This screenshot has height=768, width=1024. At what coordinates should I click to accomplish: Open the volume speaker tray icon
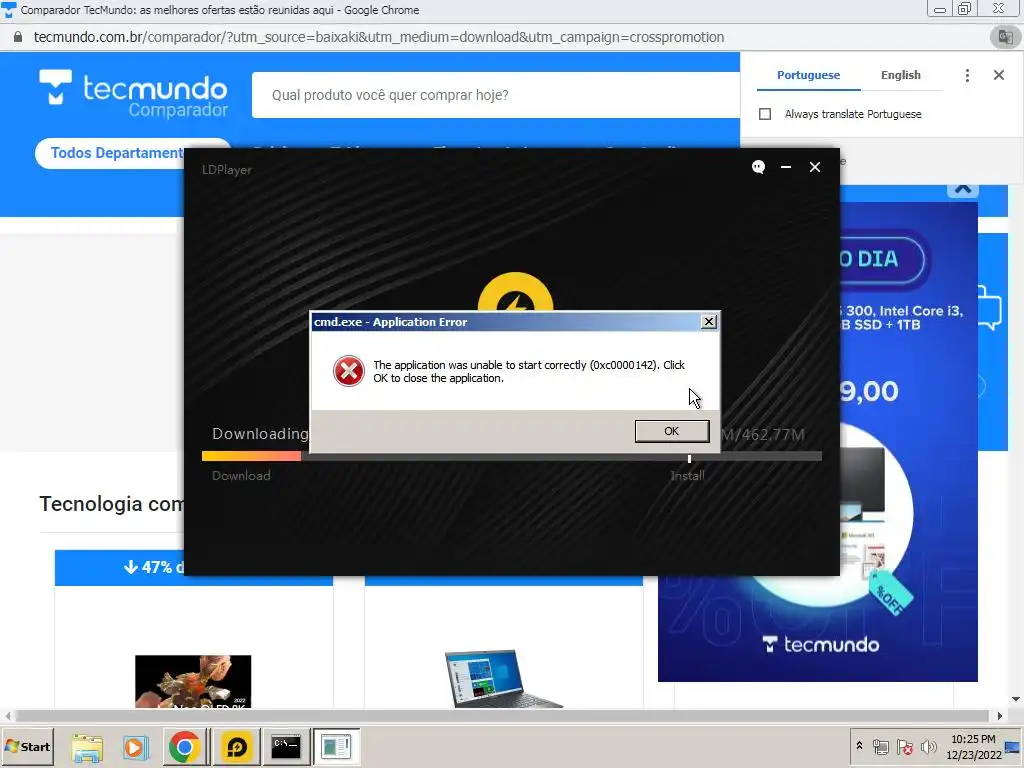(928, 747)
